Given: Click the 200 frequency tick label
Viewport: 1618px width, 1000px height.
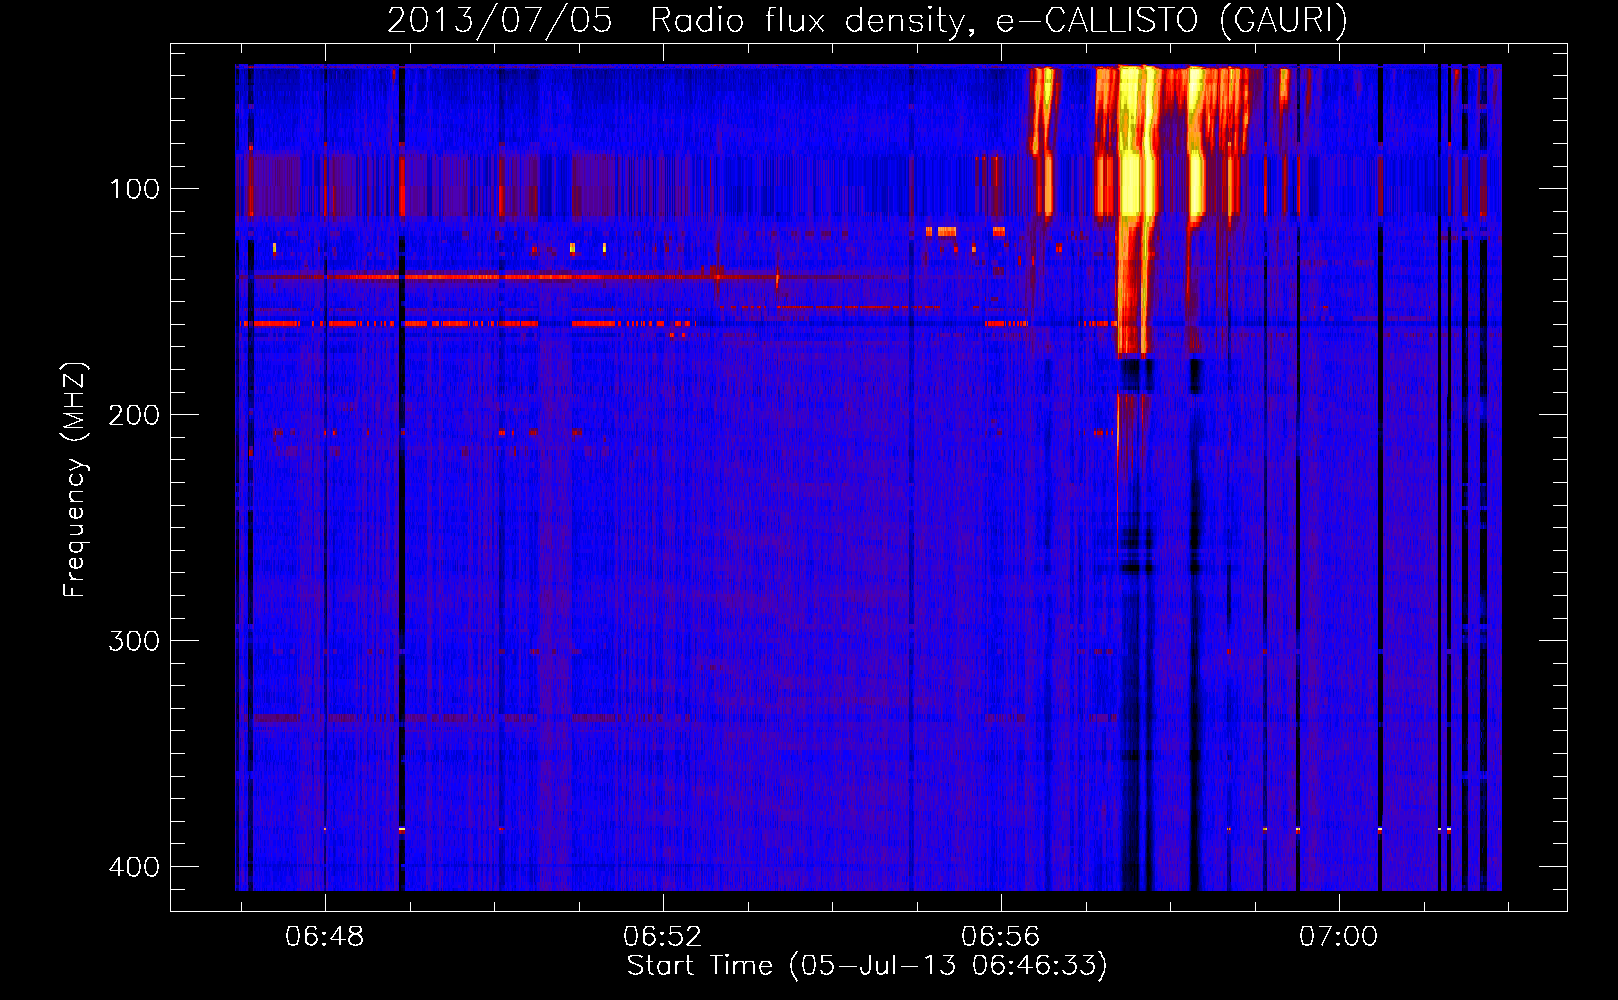Looking at the screenshot, I should pos(134,415).
